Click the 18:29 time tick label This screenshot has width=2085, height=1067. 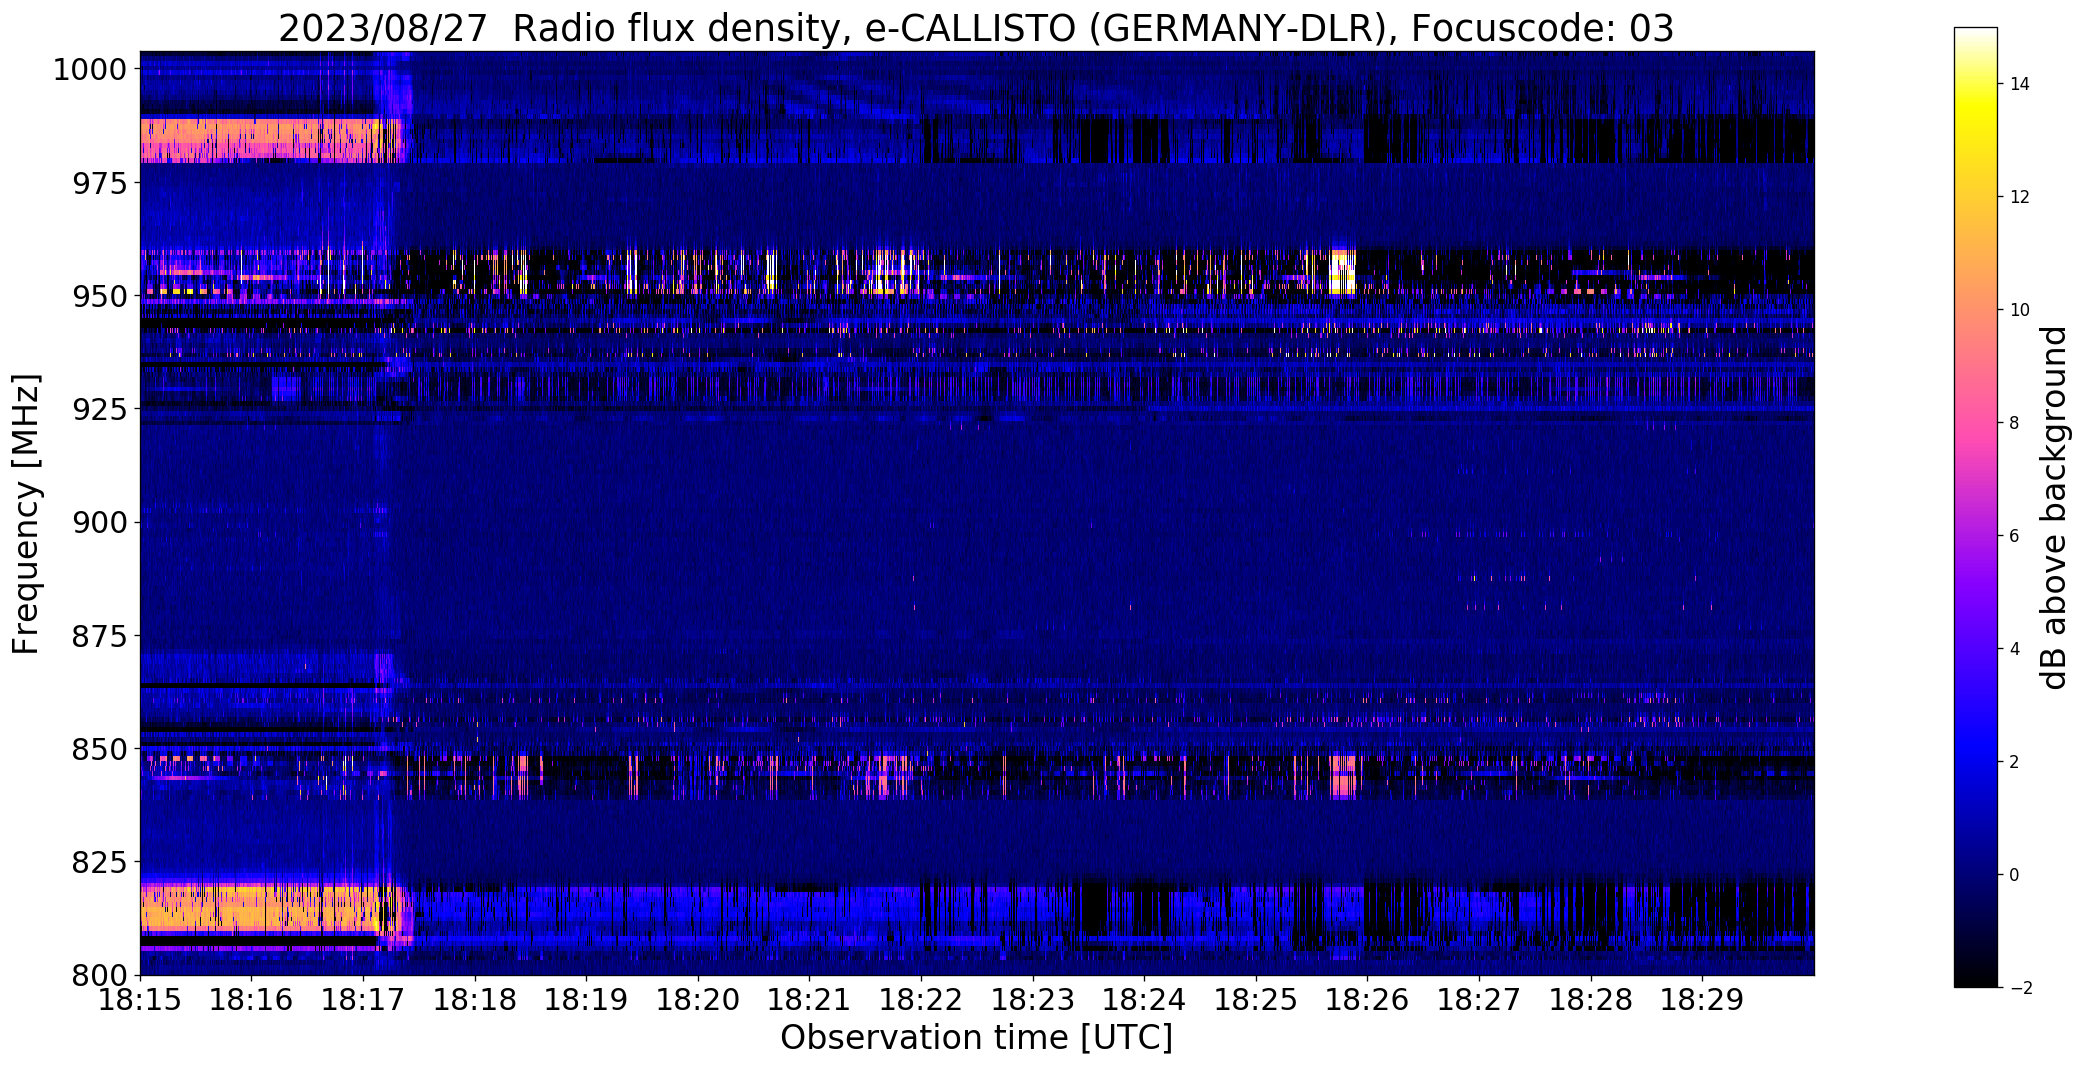1703,1000
